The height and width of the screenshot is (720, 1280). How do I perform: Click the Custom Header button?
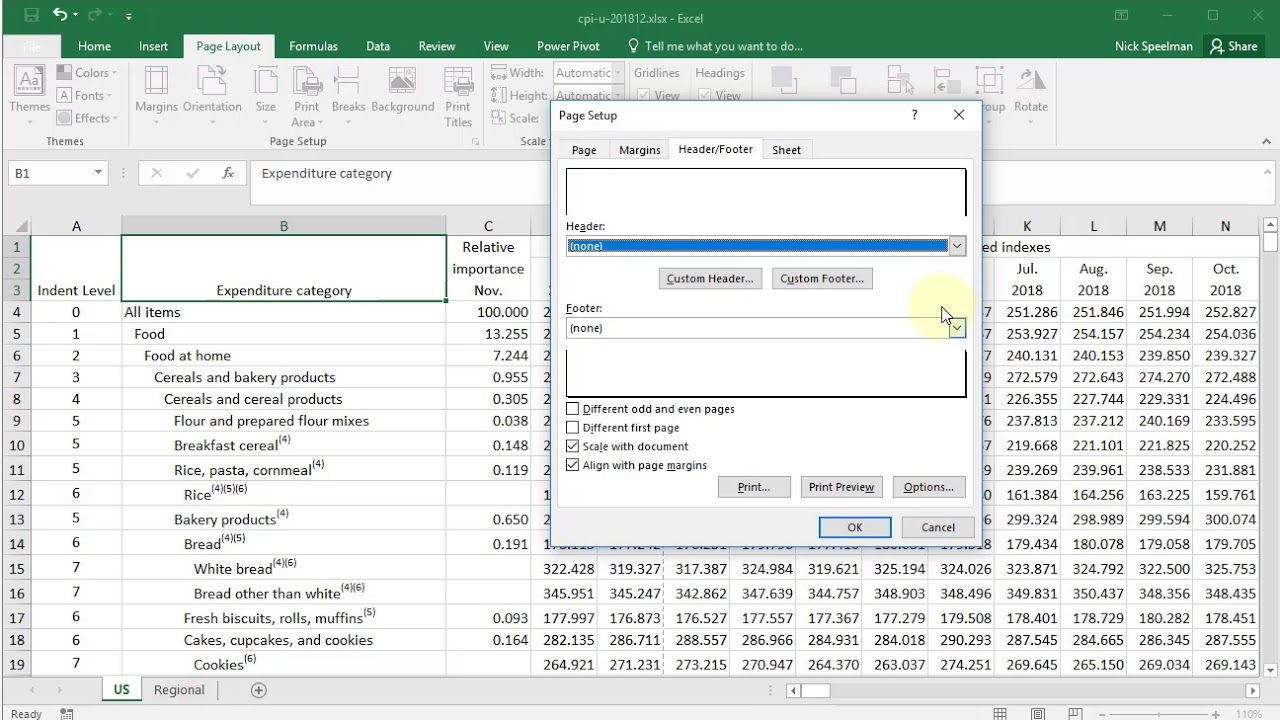click(710, 279)
